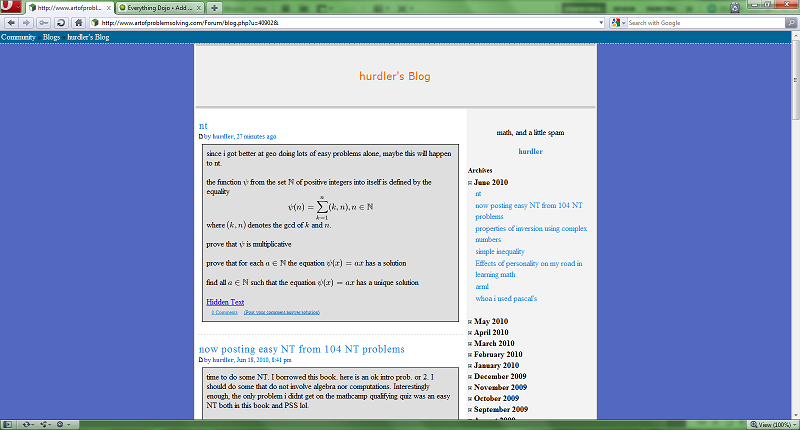800x430 pixels.
Task: Expand the April 2010 archive
Action: pyautogui.click(x=470, y=333)
